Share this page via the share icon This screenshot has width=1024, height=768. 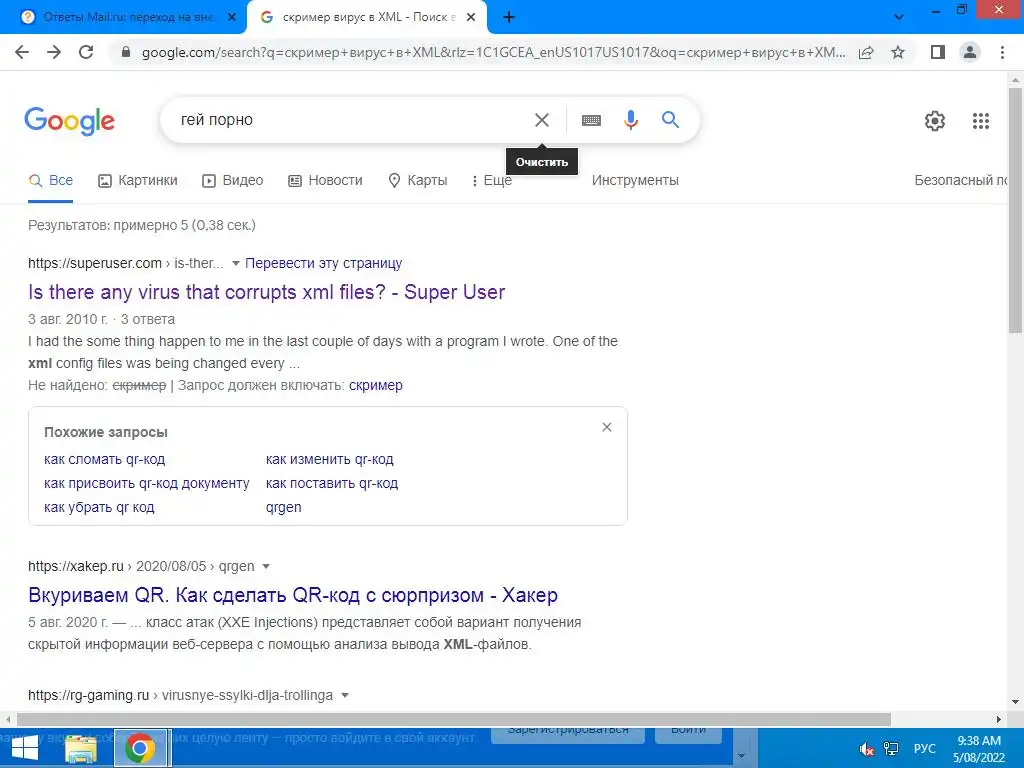tap(866, 52)
